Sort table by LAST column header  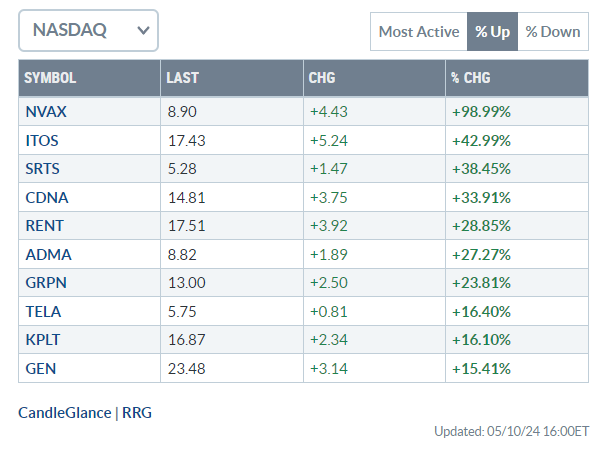click(183, 78)
